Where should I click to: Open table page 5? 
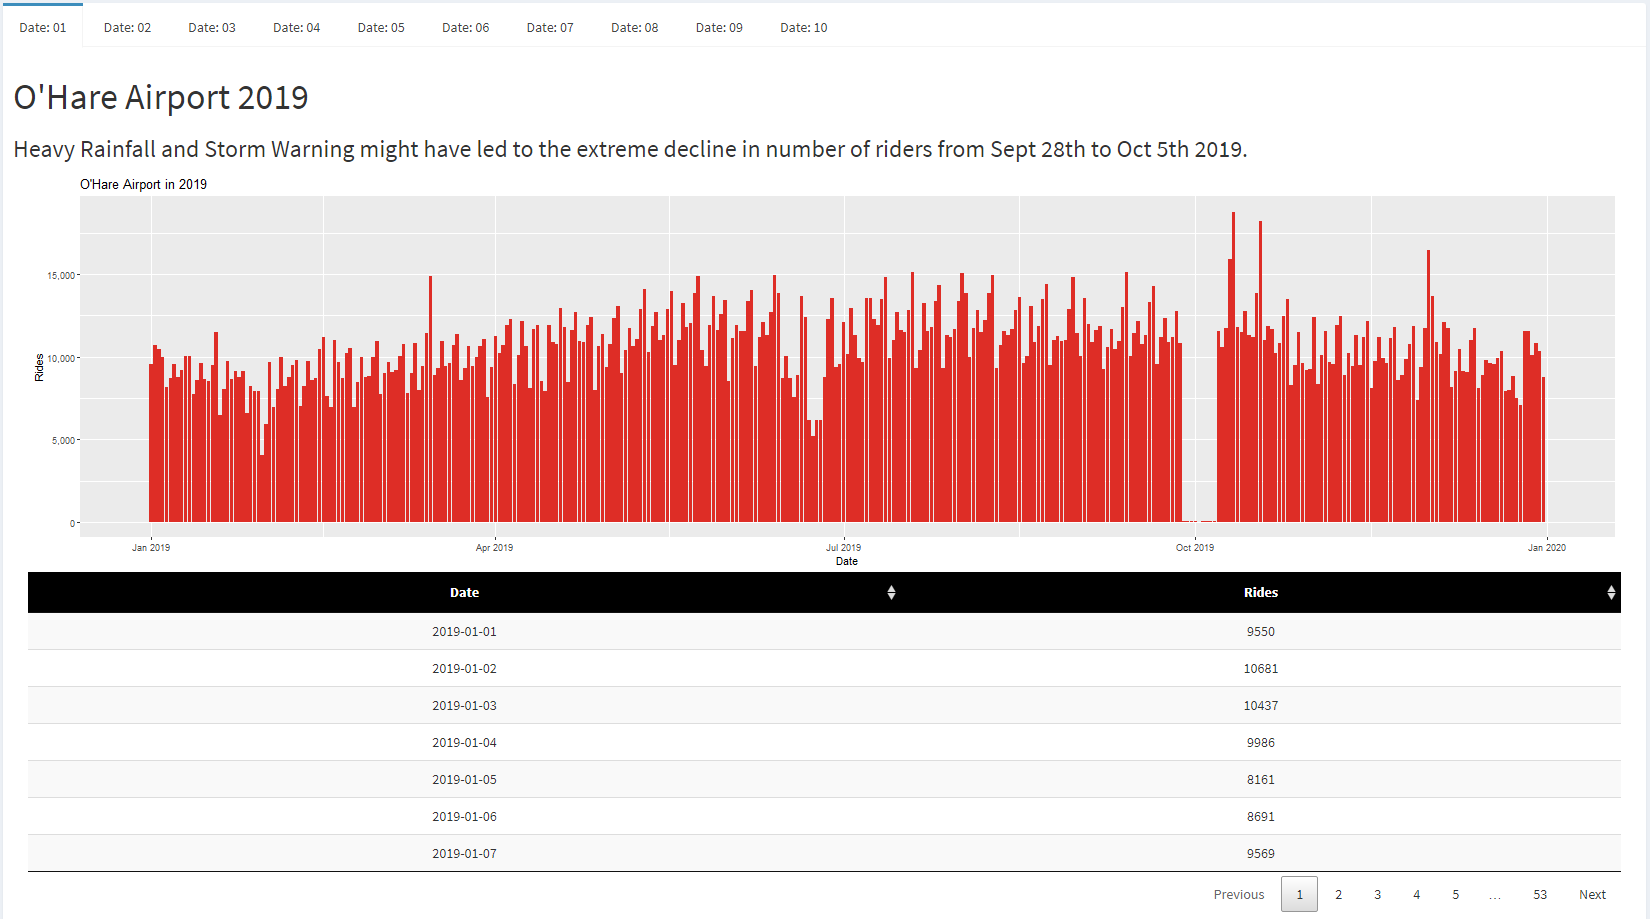1455,894
